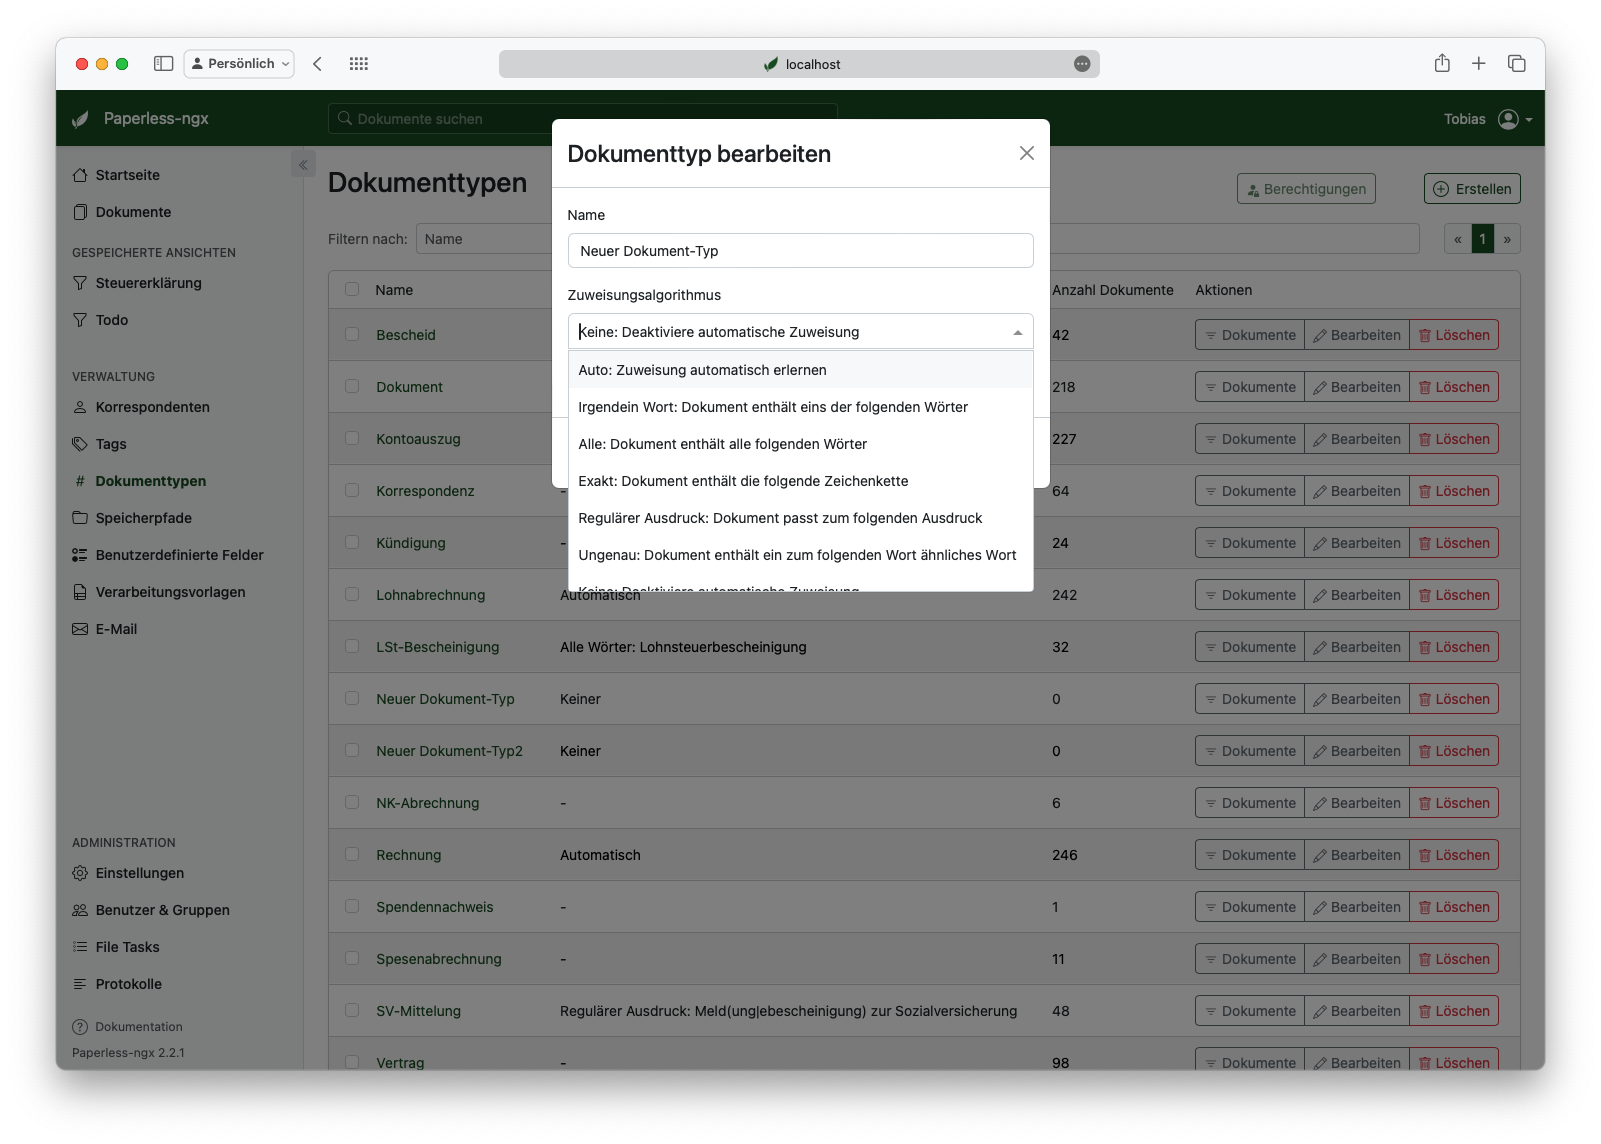Open the Safari share icon

coord(1441,64)
